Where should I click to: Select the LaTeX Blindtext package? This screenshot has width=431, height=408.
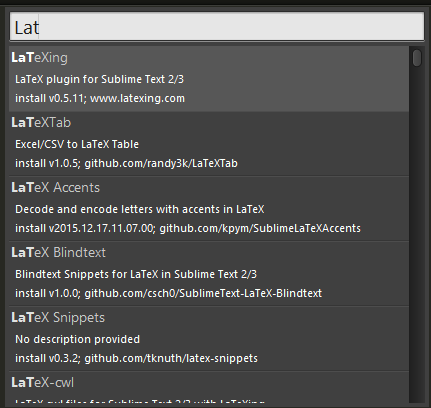point(209,274)
